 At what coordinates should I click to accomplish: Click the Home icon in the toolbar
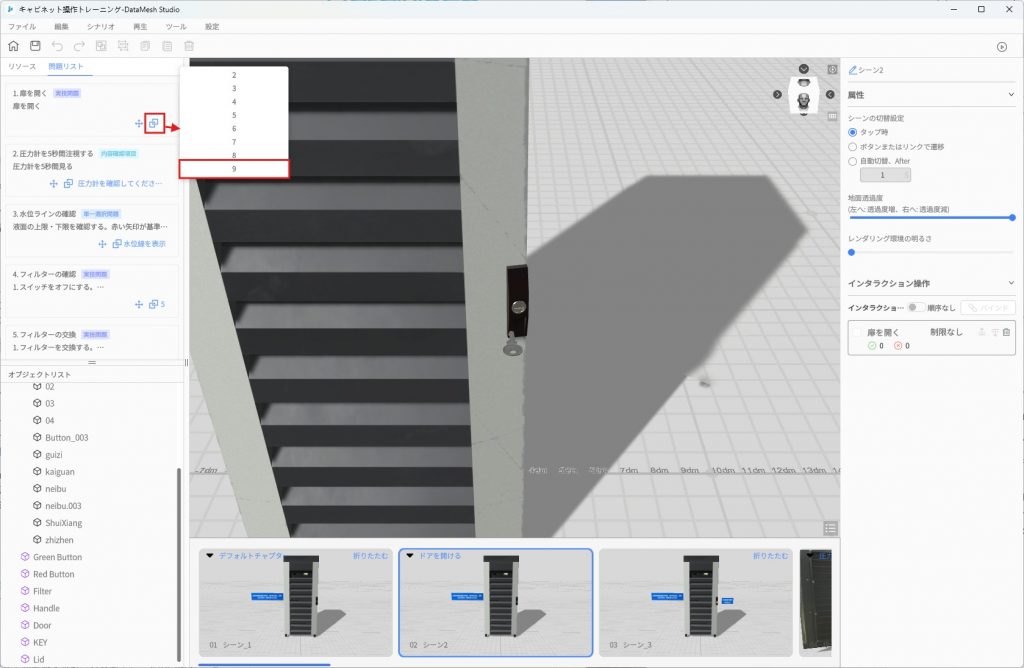pos(13,46)
